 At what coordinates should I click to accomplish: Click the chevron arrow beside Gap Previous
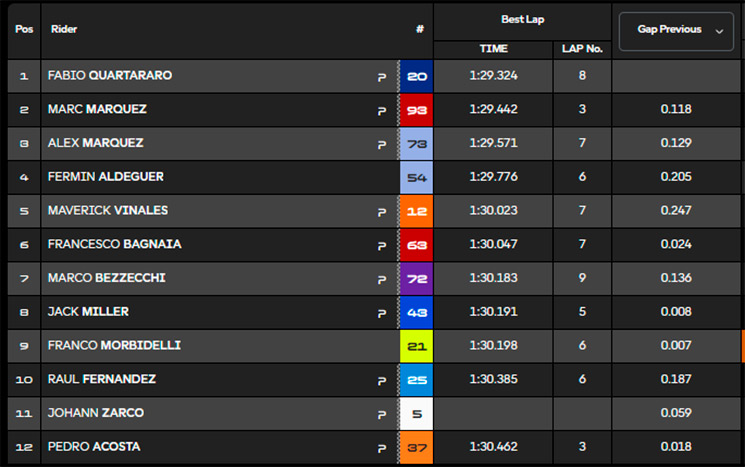(719, 31)
